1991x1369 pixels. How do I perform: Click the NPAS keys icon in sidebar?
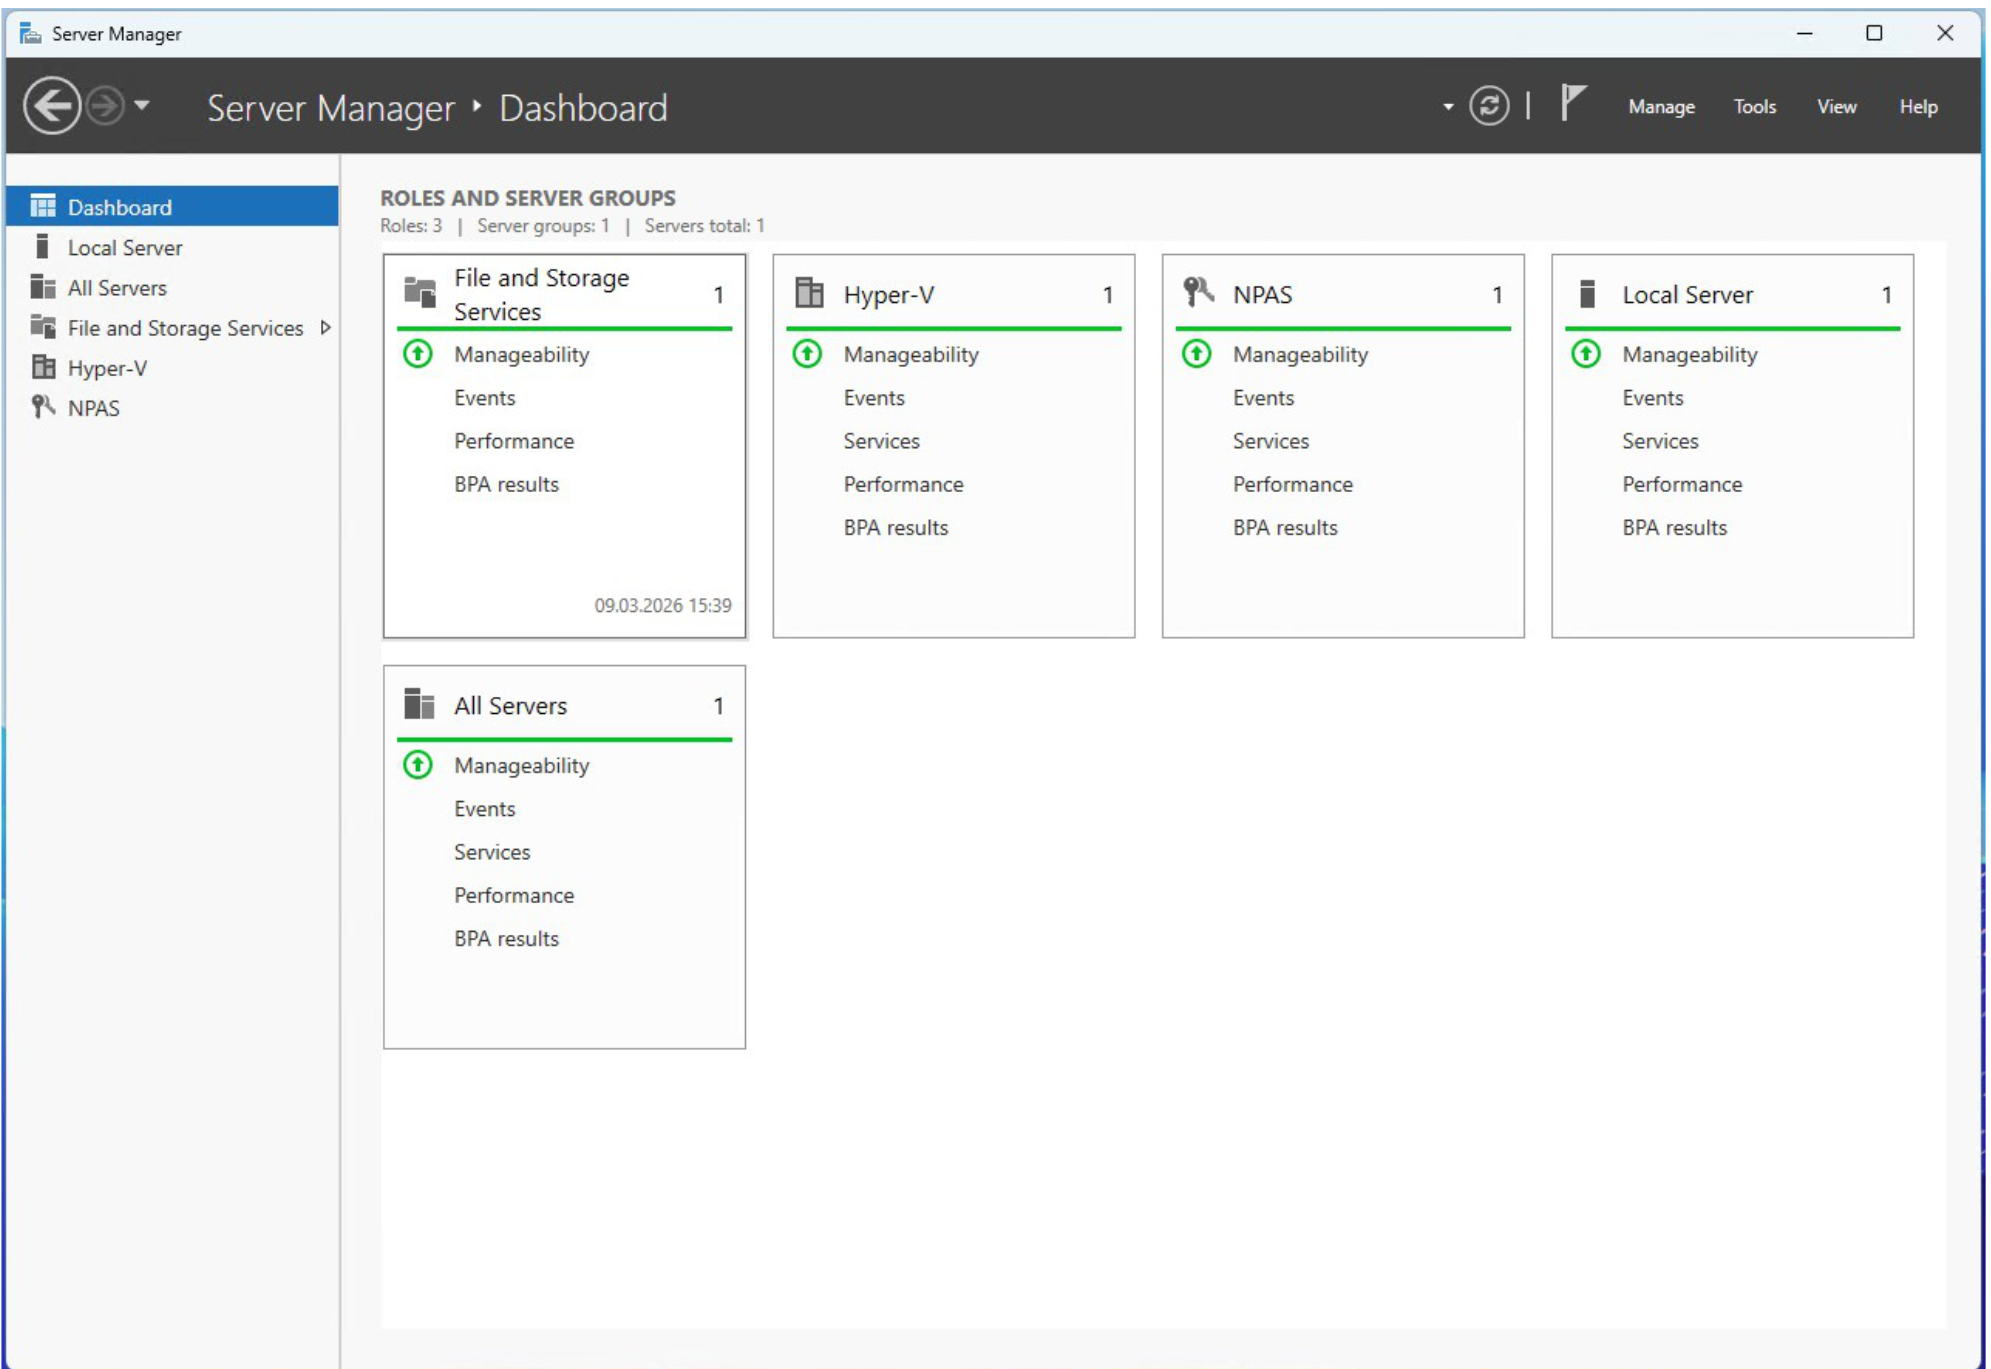click(x=43, y=407)
